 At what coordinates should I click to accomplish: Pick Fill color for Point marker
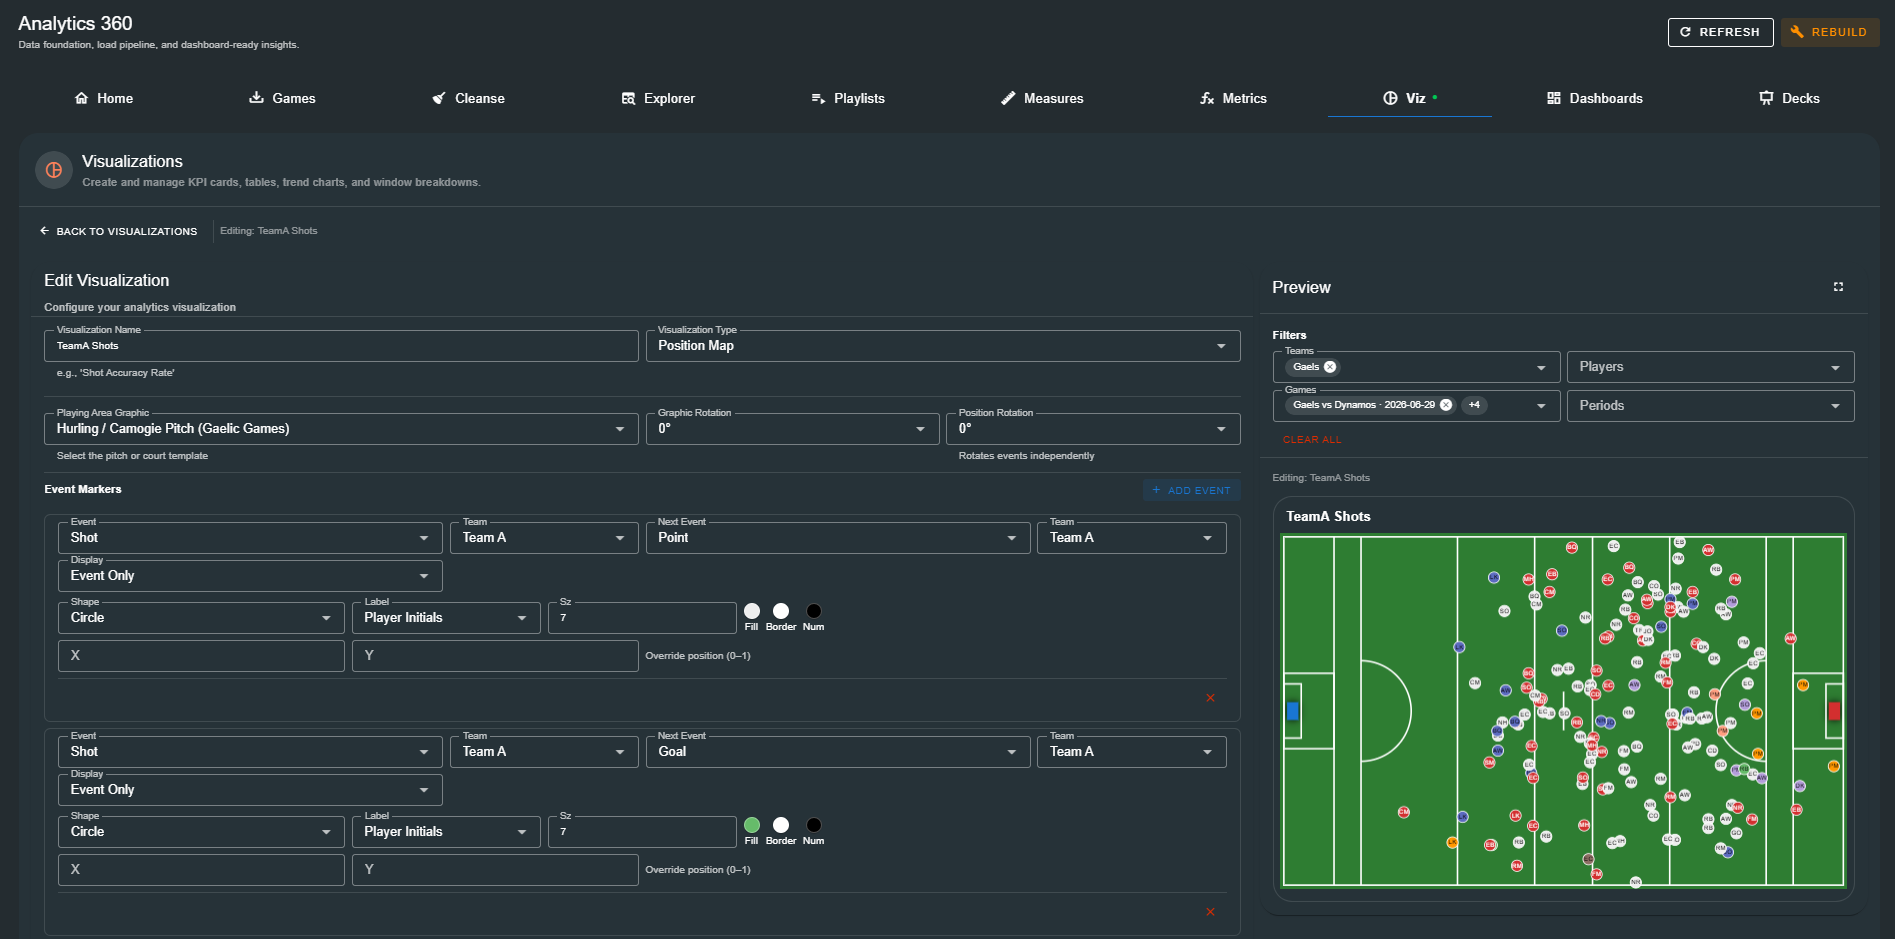pos(752,611)
